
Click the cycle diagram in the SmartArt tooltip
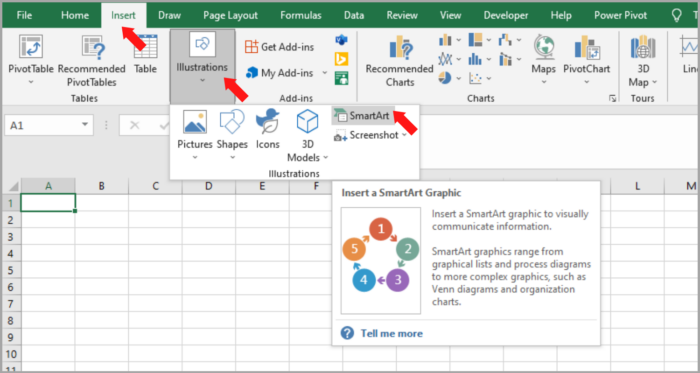380,261
